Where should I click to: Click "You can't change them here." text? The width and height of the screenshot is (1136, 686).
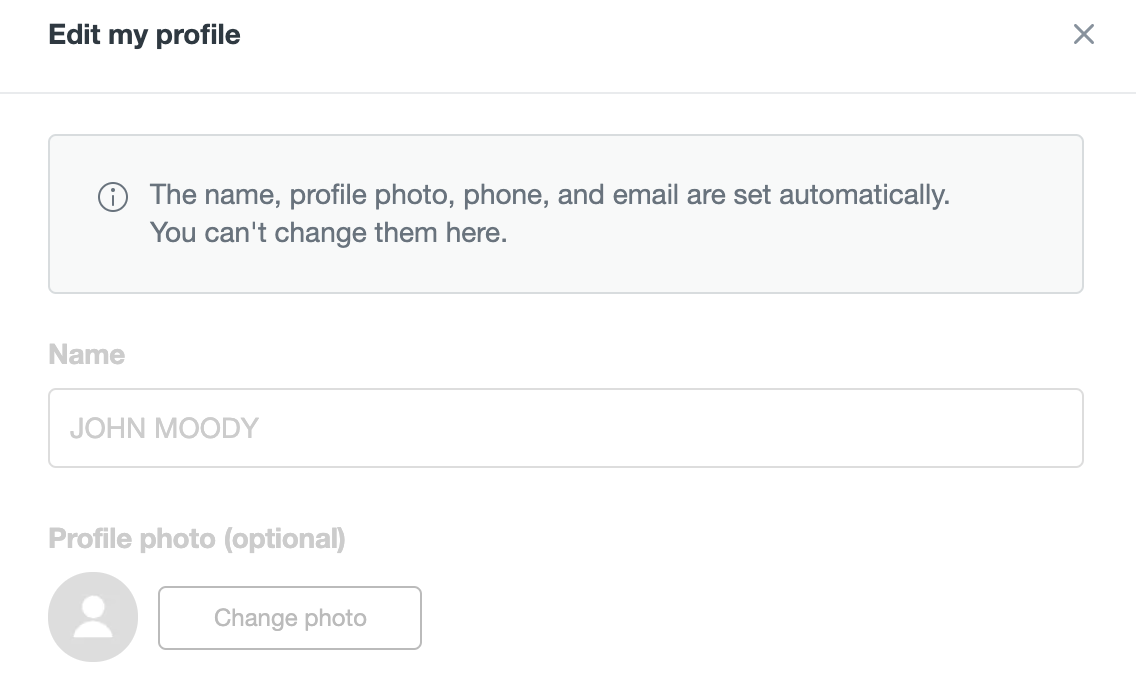point(328,233)
